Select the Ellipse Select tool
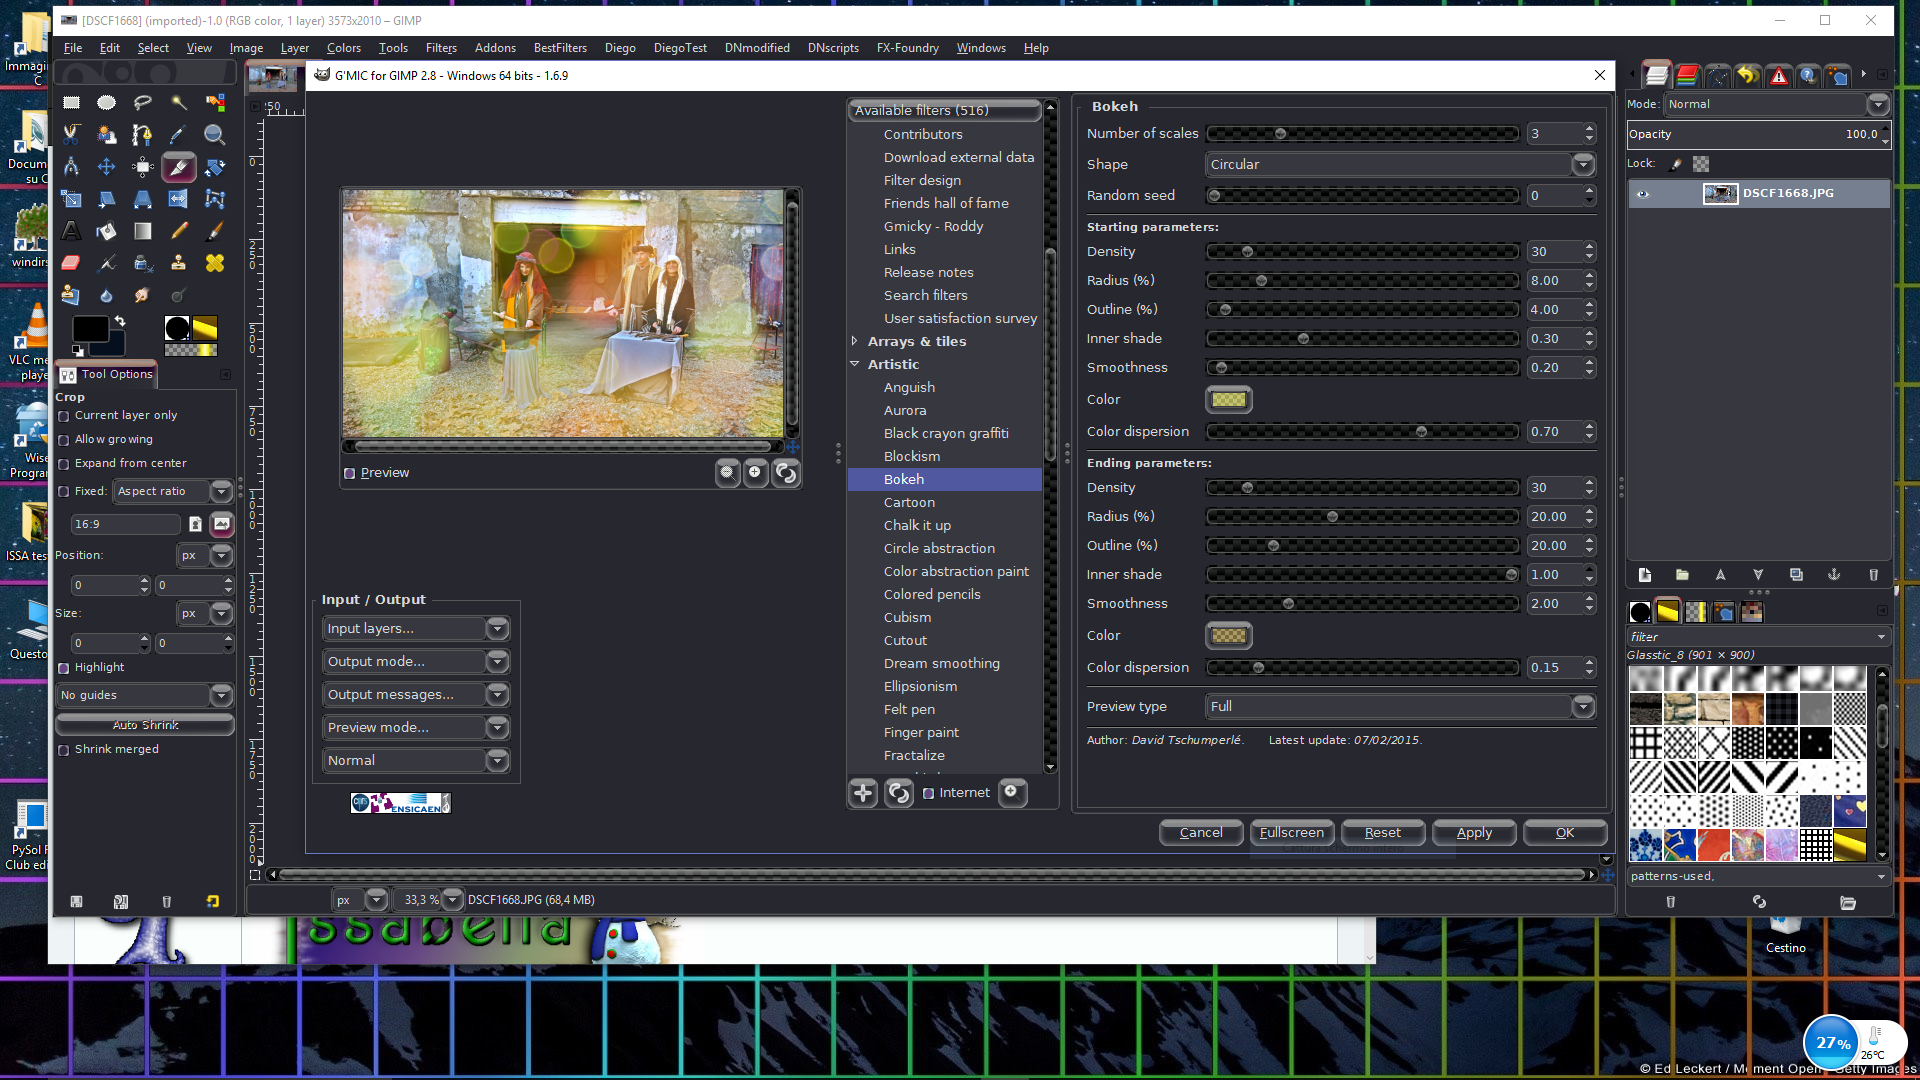 [x=107, y=102]
